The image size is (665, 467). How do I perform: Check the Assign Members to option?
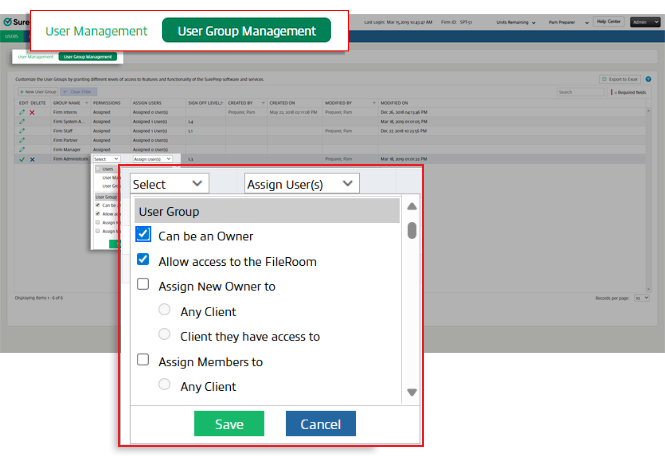click(x=143, y=361)
